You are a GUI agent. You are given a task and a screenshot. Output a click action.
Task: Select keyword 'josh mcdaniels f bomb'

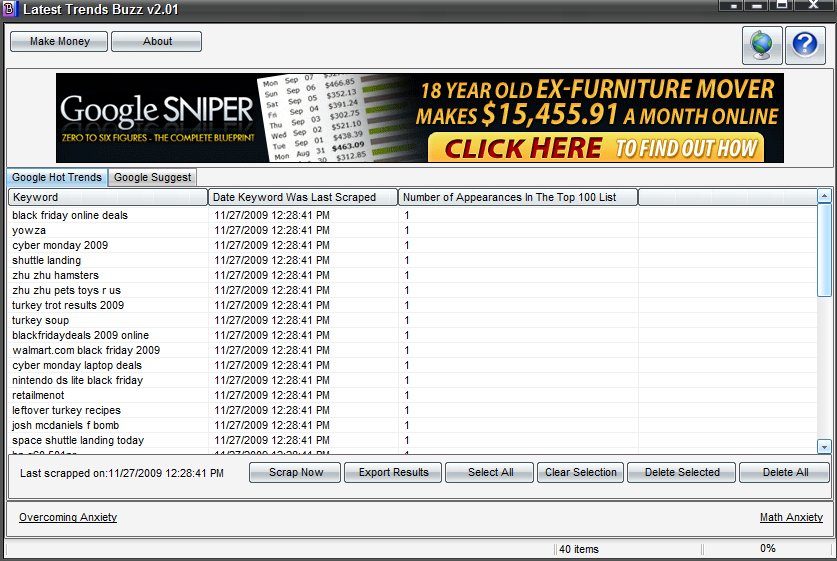coord(65,425)
